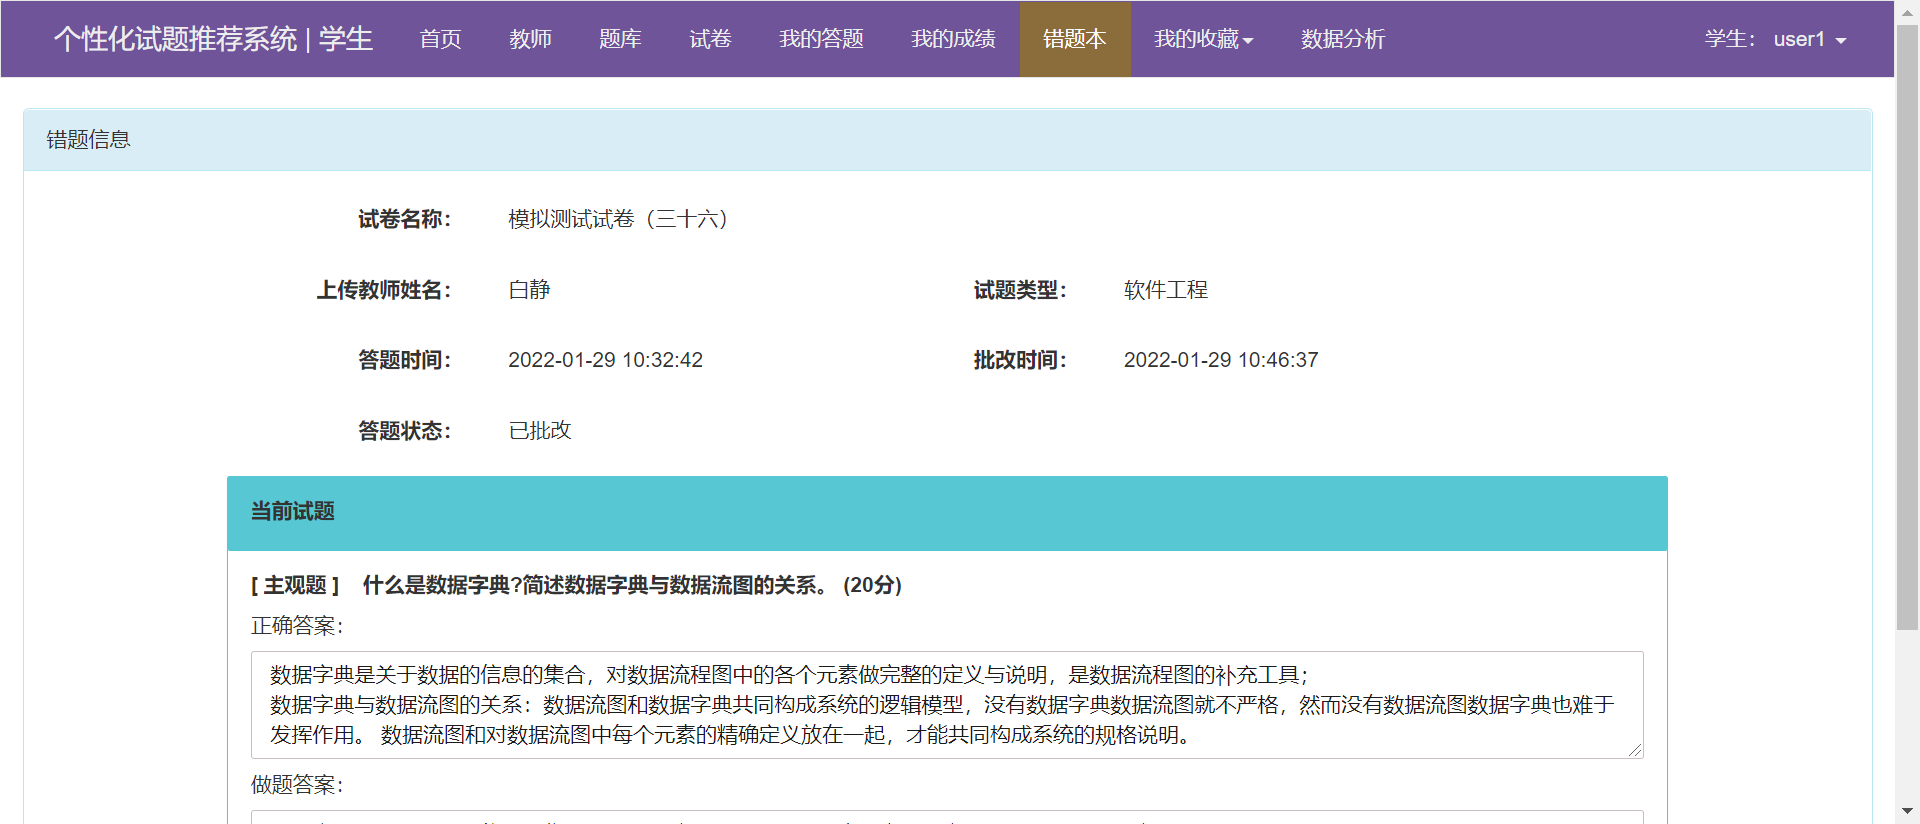The height and width of the screenshot is (824, 1920).
Task: Open the 题库 nav item
Action: [620, 39]
